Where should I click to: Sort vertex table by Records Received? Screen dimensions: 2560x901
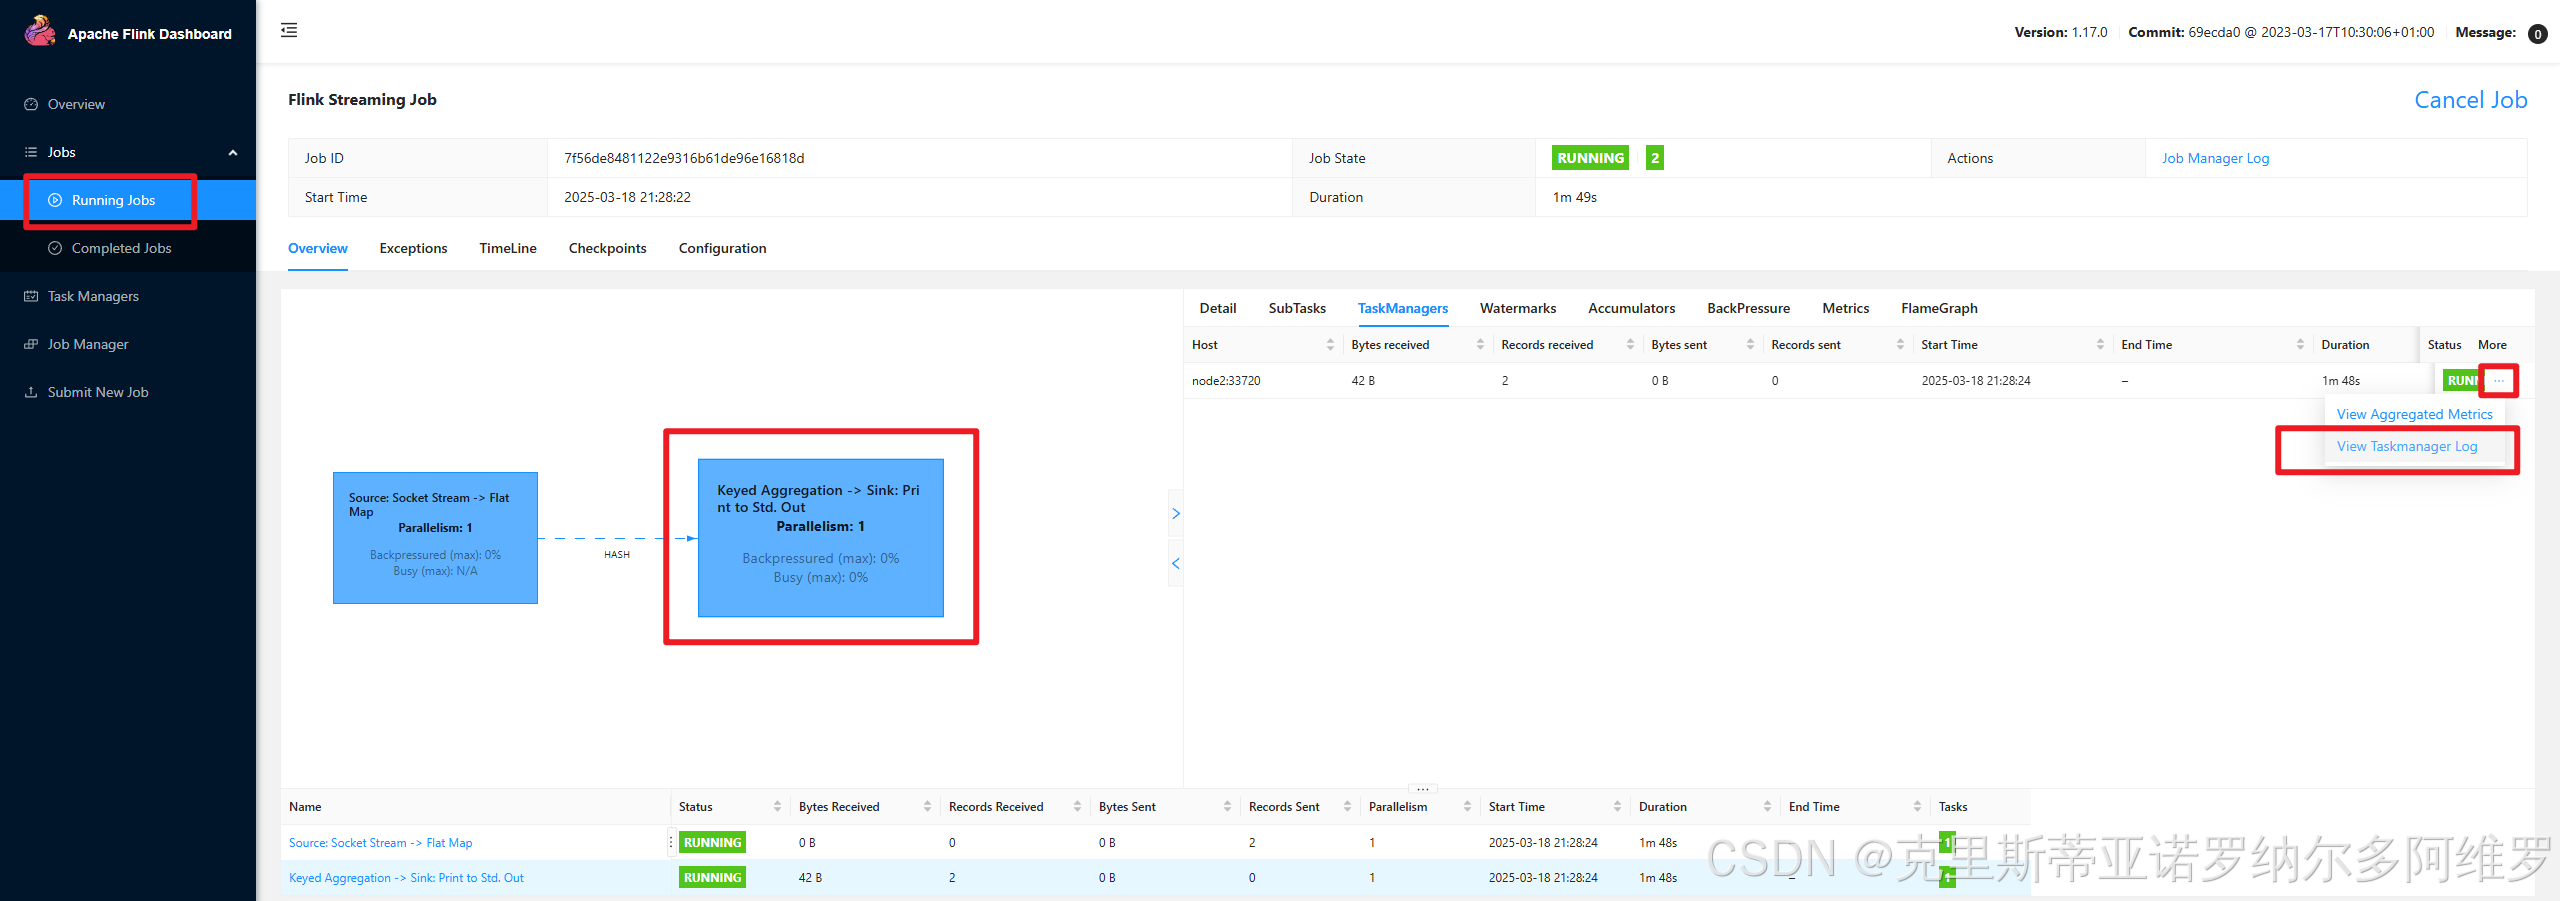click(1077, 806)
